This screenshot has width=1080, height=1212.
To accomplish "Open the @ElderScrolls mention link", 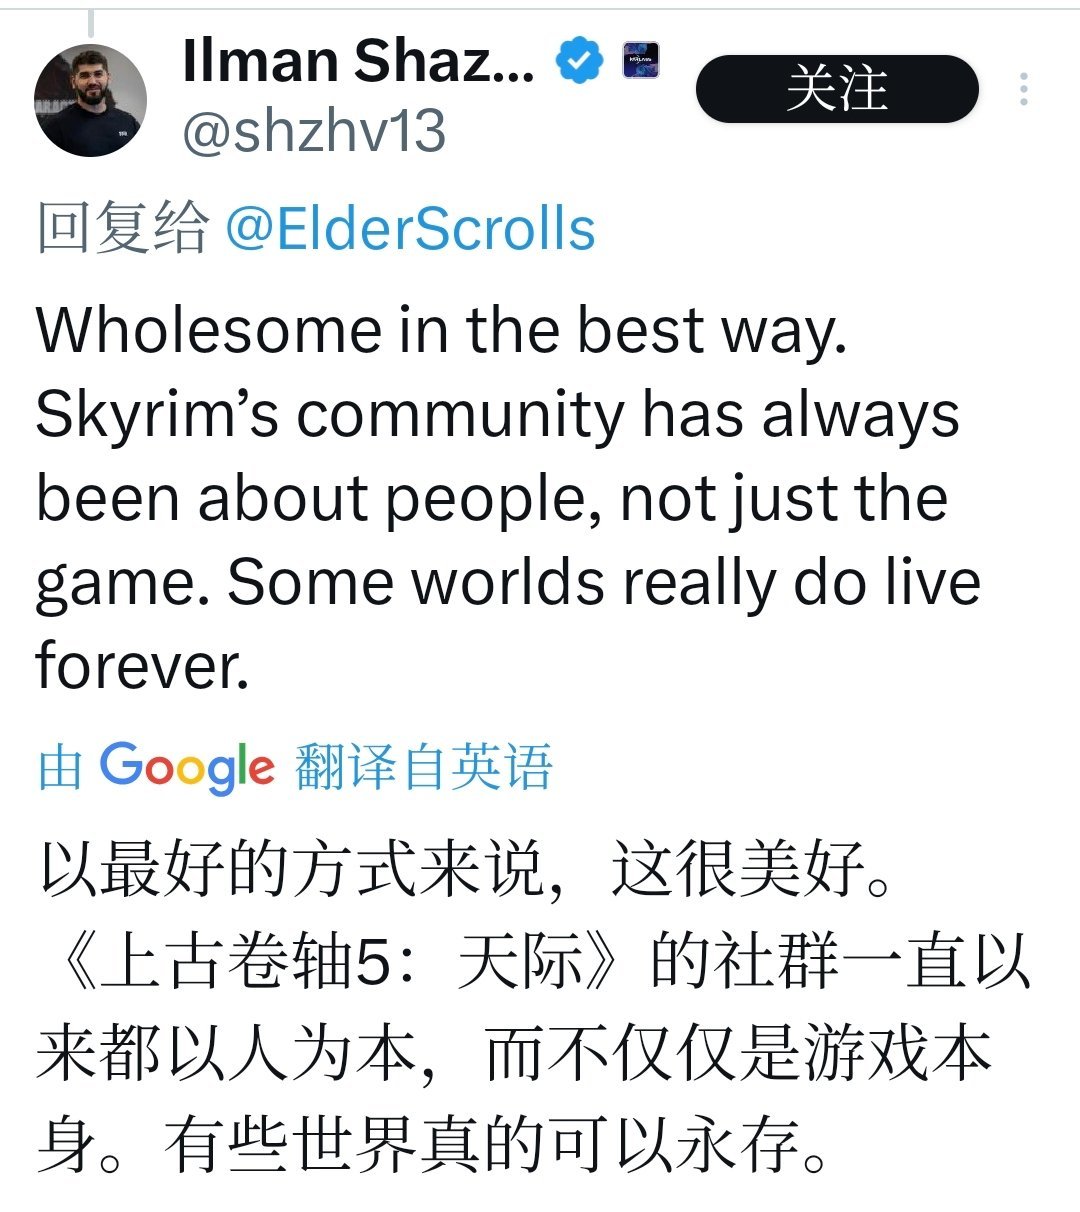I will pyautogui.click(x=410, y=228).
